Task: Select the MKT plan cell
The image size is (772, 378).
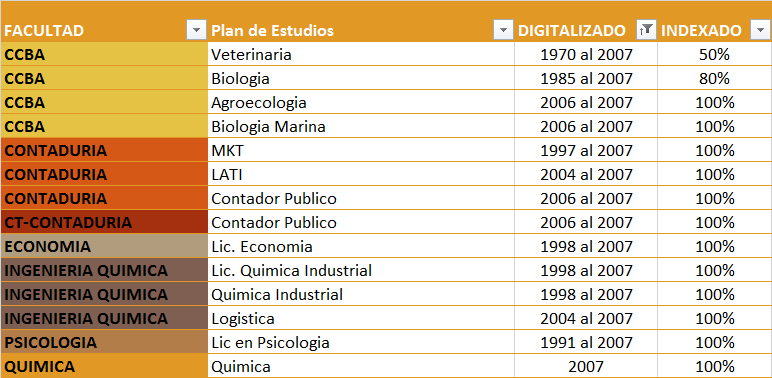Action: tap(361, 150)
